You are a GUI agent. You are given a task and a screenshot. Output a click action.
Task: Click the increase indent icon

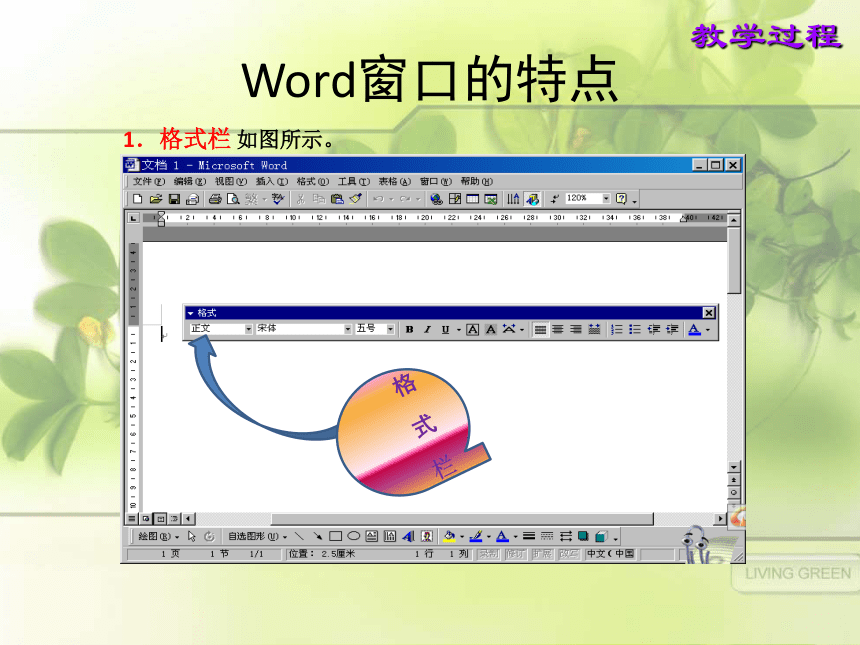(672, 329)
